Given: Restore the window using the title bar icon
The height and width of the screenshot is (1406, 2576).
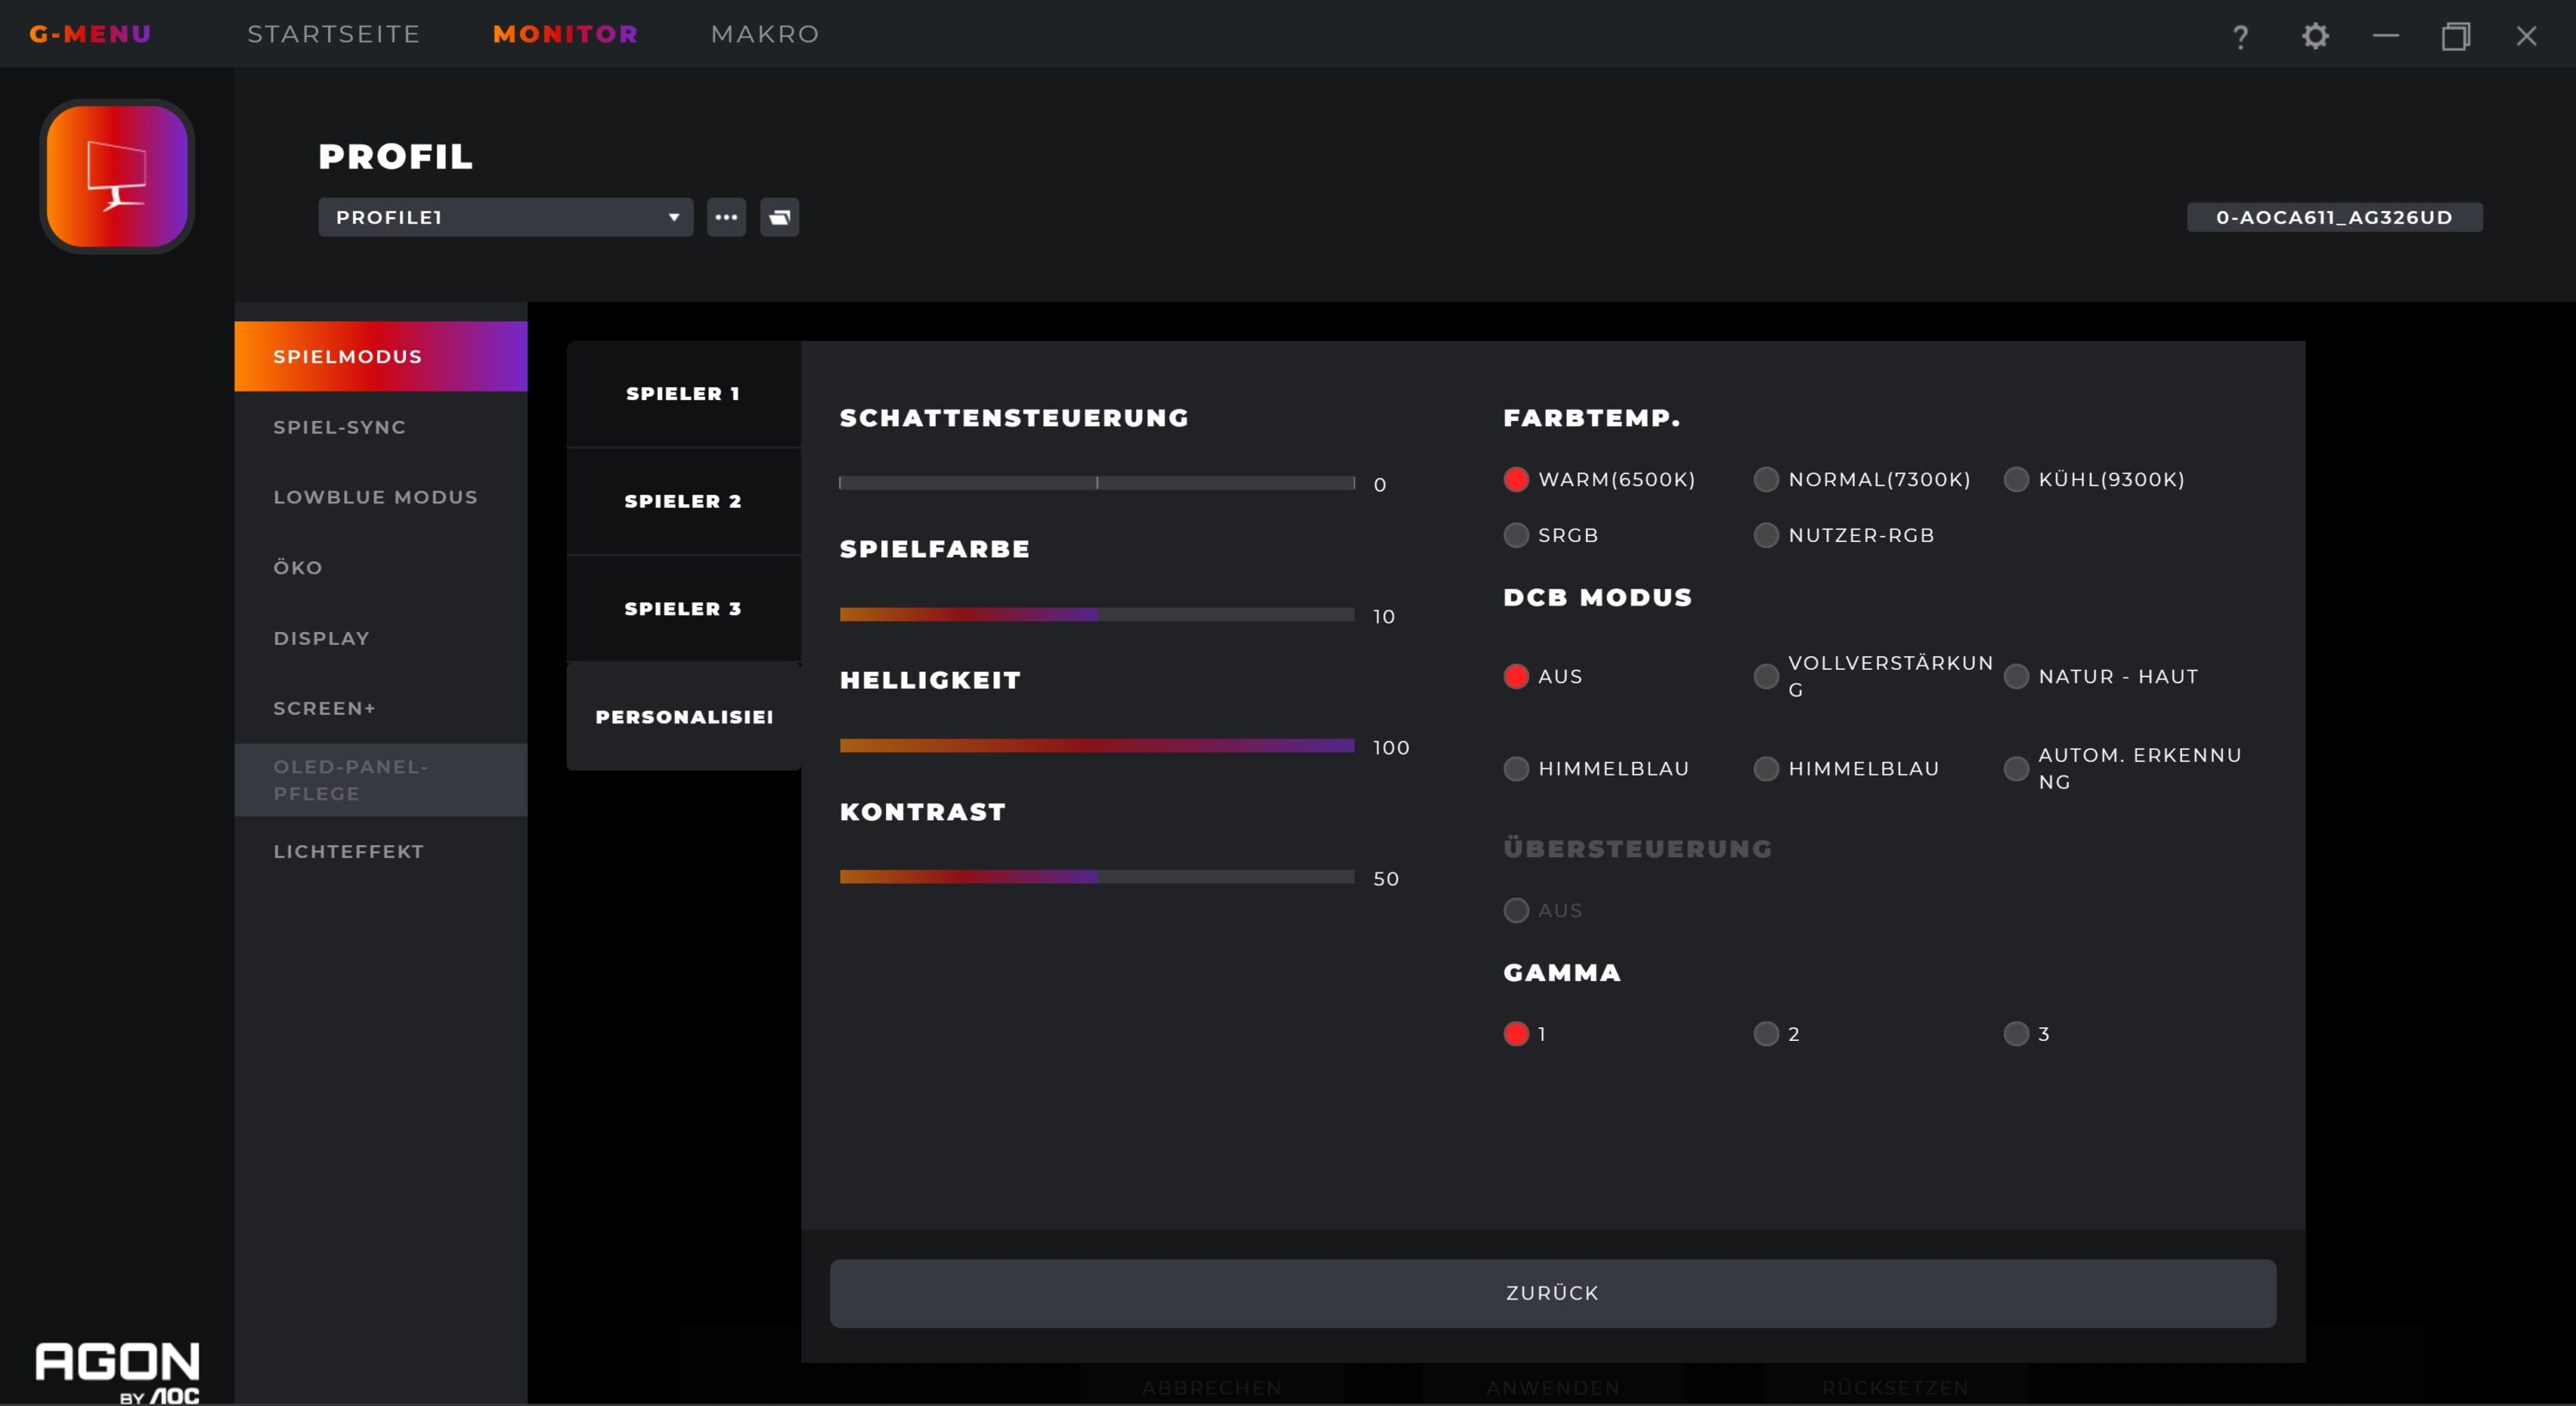Looking at the screenshot, I should click(2456, 36).
